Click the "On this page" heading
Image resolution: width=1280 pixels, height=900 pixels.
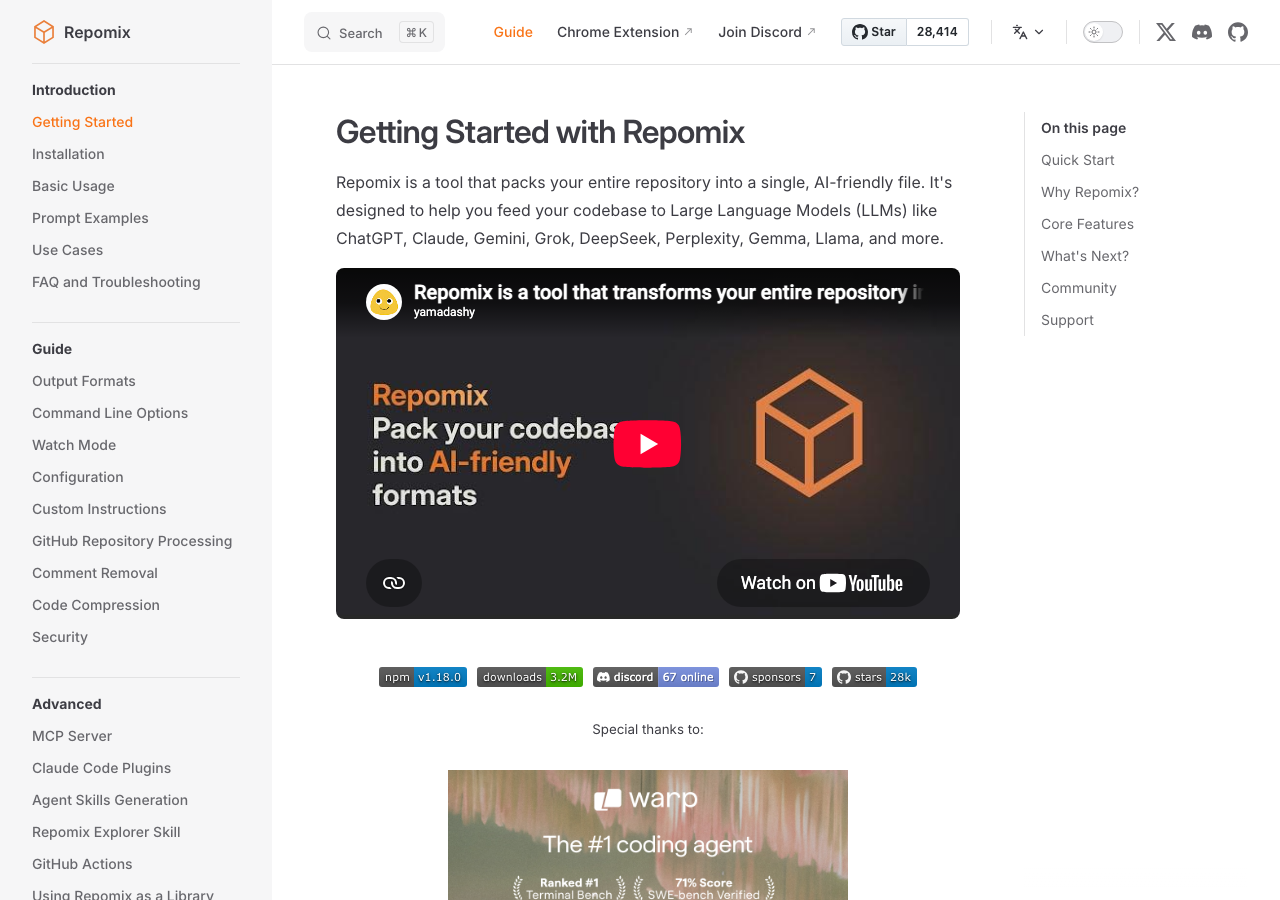pyautogui.click(x=1083, y=128)
